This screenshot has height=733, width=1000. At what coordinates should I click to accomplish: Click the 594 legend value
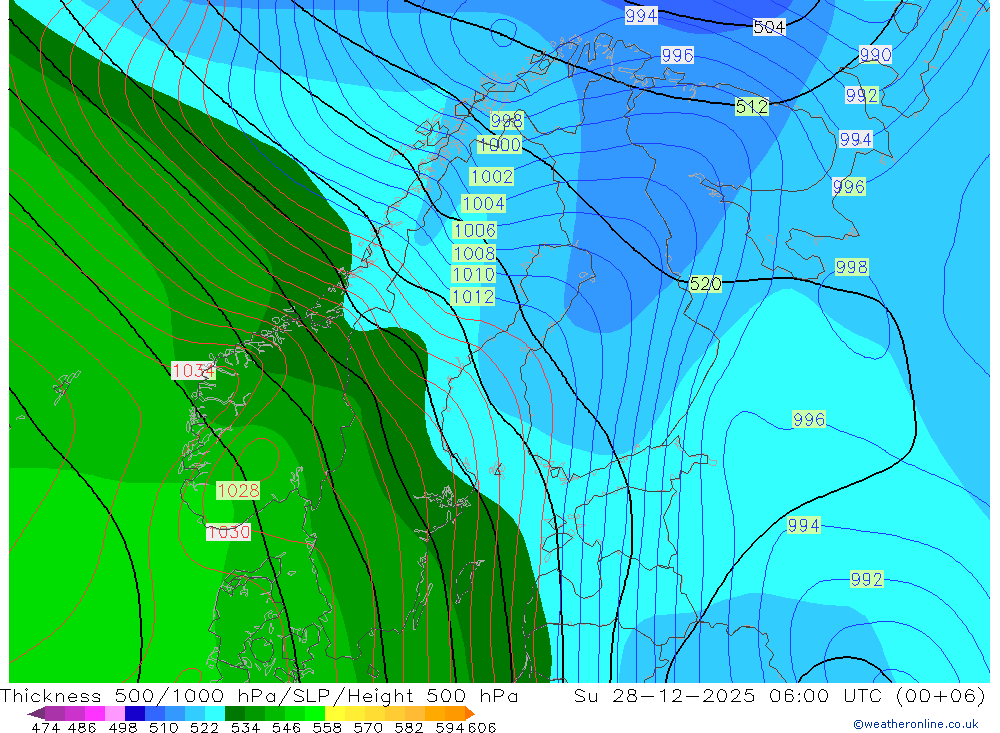tap(450, 727)
